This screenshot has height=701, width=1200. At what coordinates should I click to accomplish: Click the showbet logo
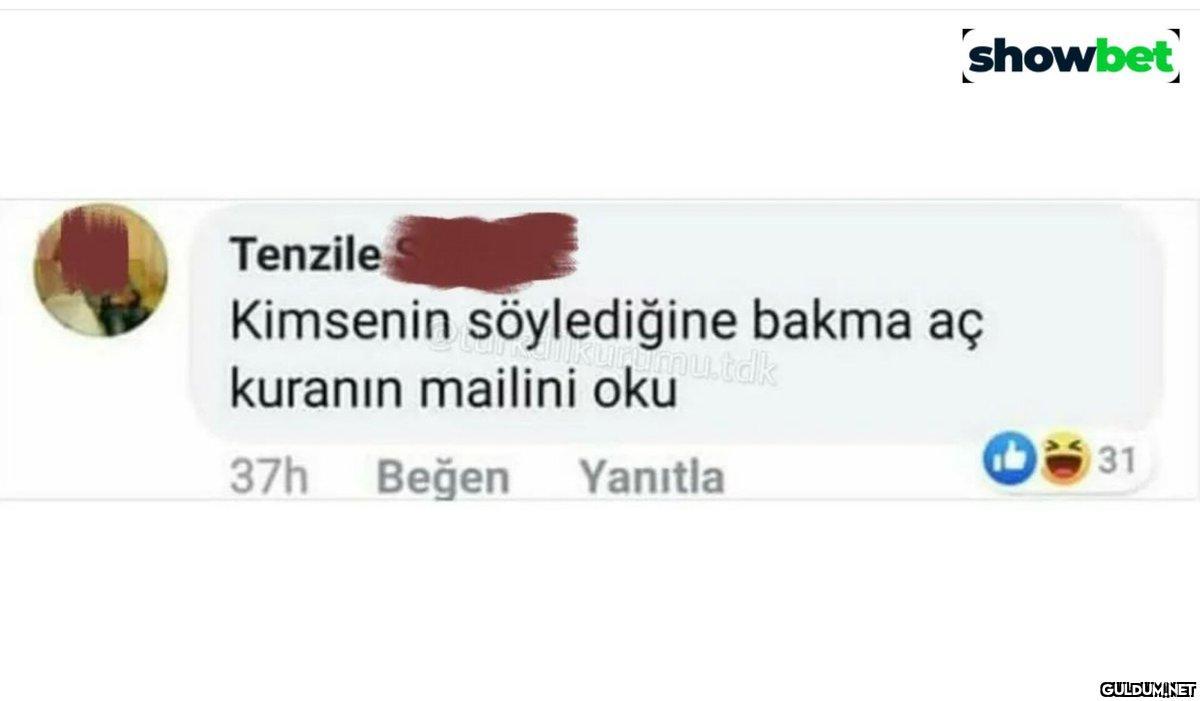point(1070,57)
